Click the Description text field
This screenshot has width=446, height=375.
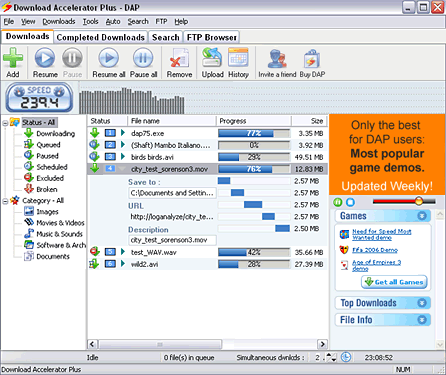172,240
